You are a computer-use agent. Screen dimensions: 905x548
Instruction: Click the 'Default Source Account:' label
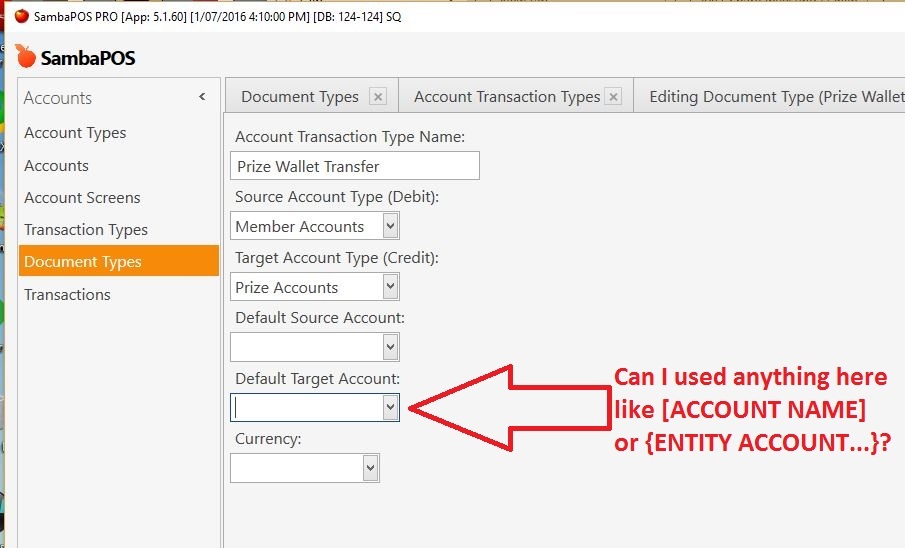[x=320, y=318]
